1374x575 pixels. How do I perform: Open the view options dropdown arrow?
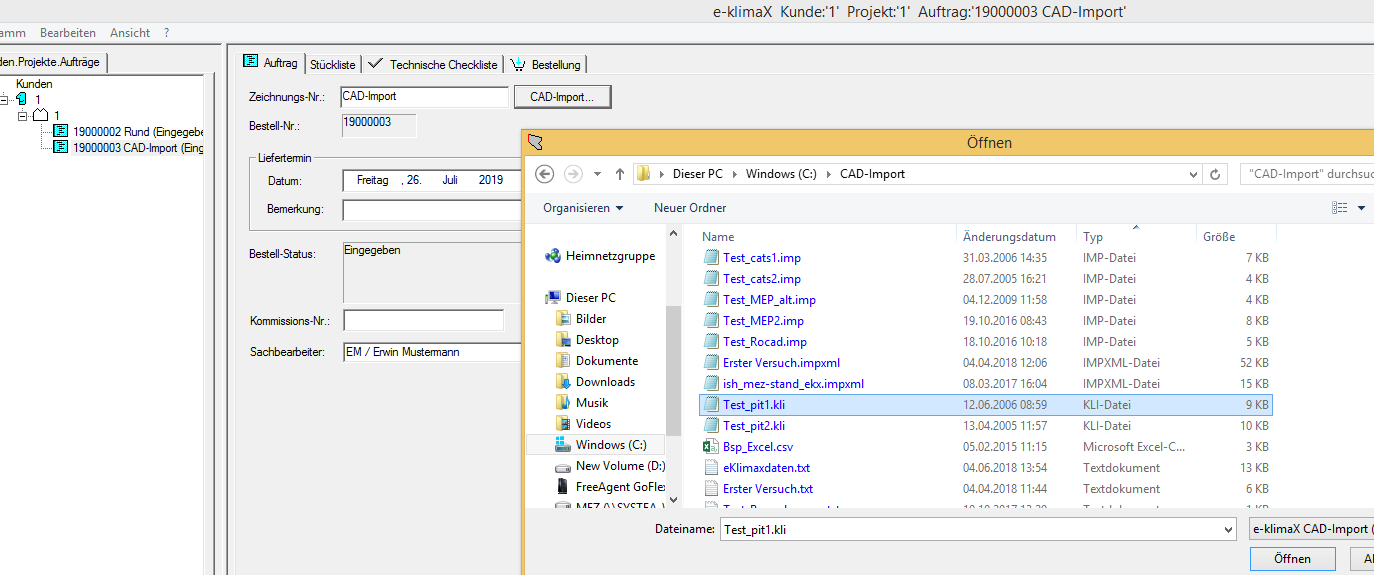[x=1361, y=208]
